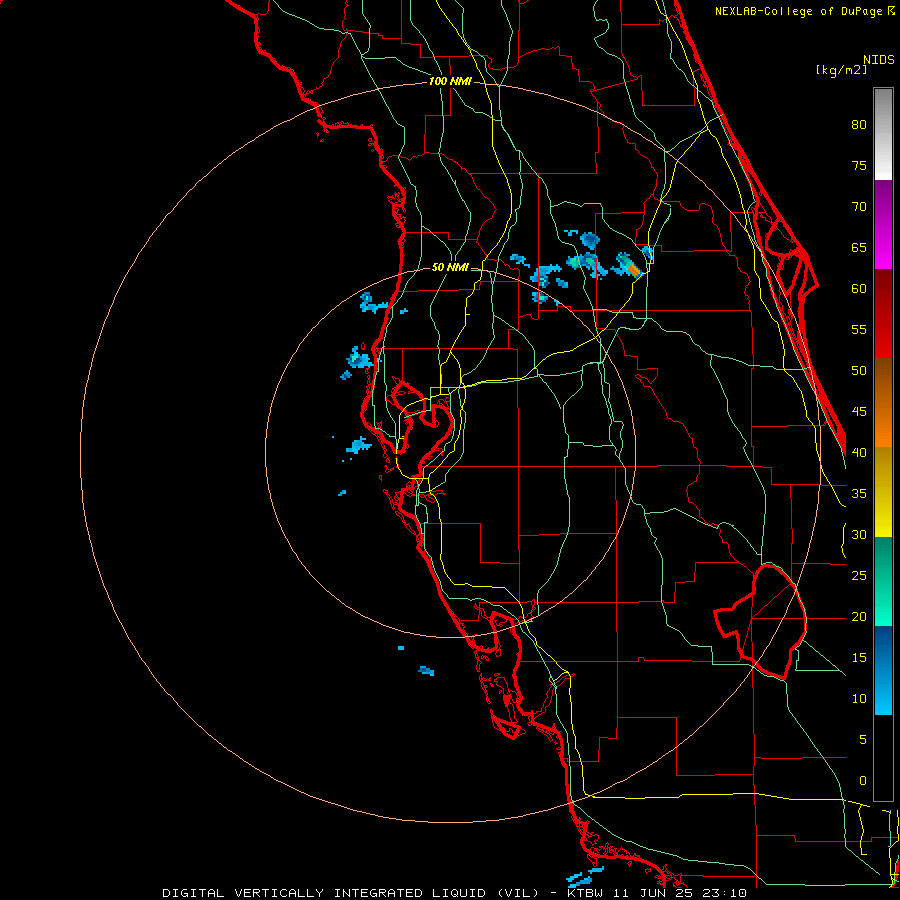Click the scale value 70
The image size is (900, 900).
859,207
